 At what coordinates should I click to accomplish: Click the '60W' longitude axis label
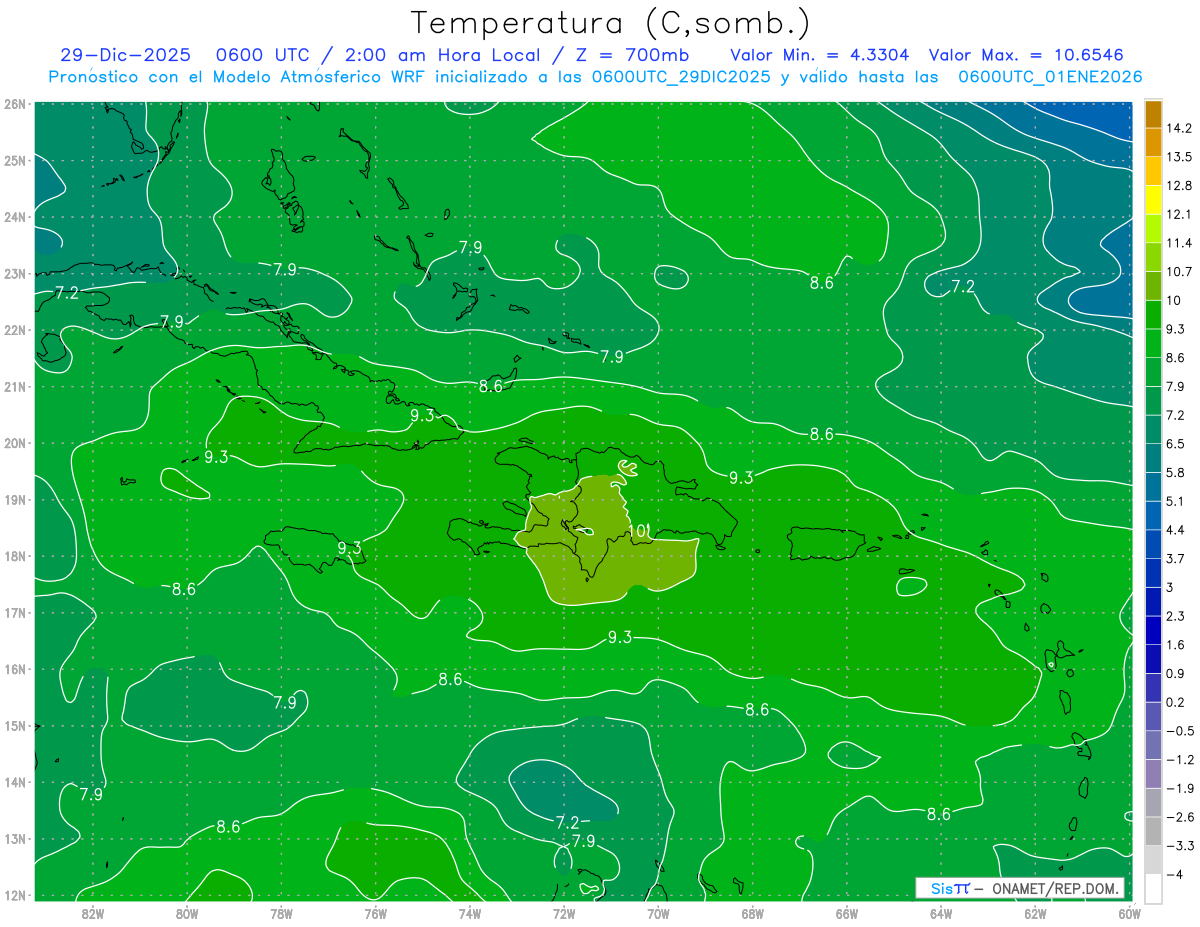tap(1129, 913)
